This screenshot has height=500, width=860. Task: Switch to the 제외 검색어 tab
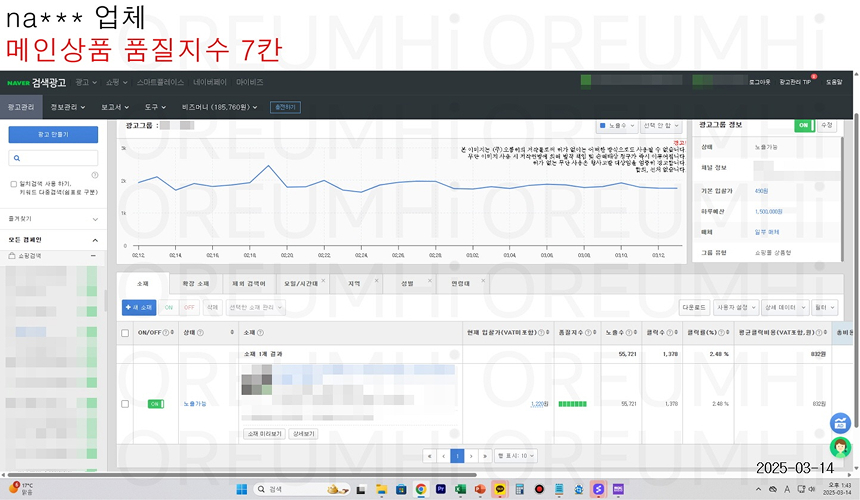click(248, 283)
